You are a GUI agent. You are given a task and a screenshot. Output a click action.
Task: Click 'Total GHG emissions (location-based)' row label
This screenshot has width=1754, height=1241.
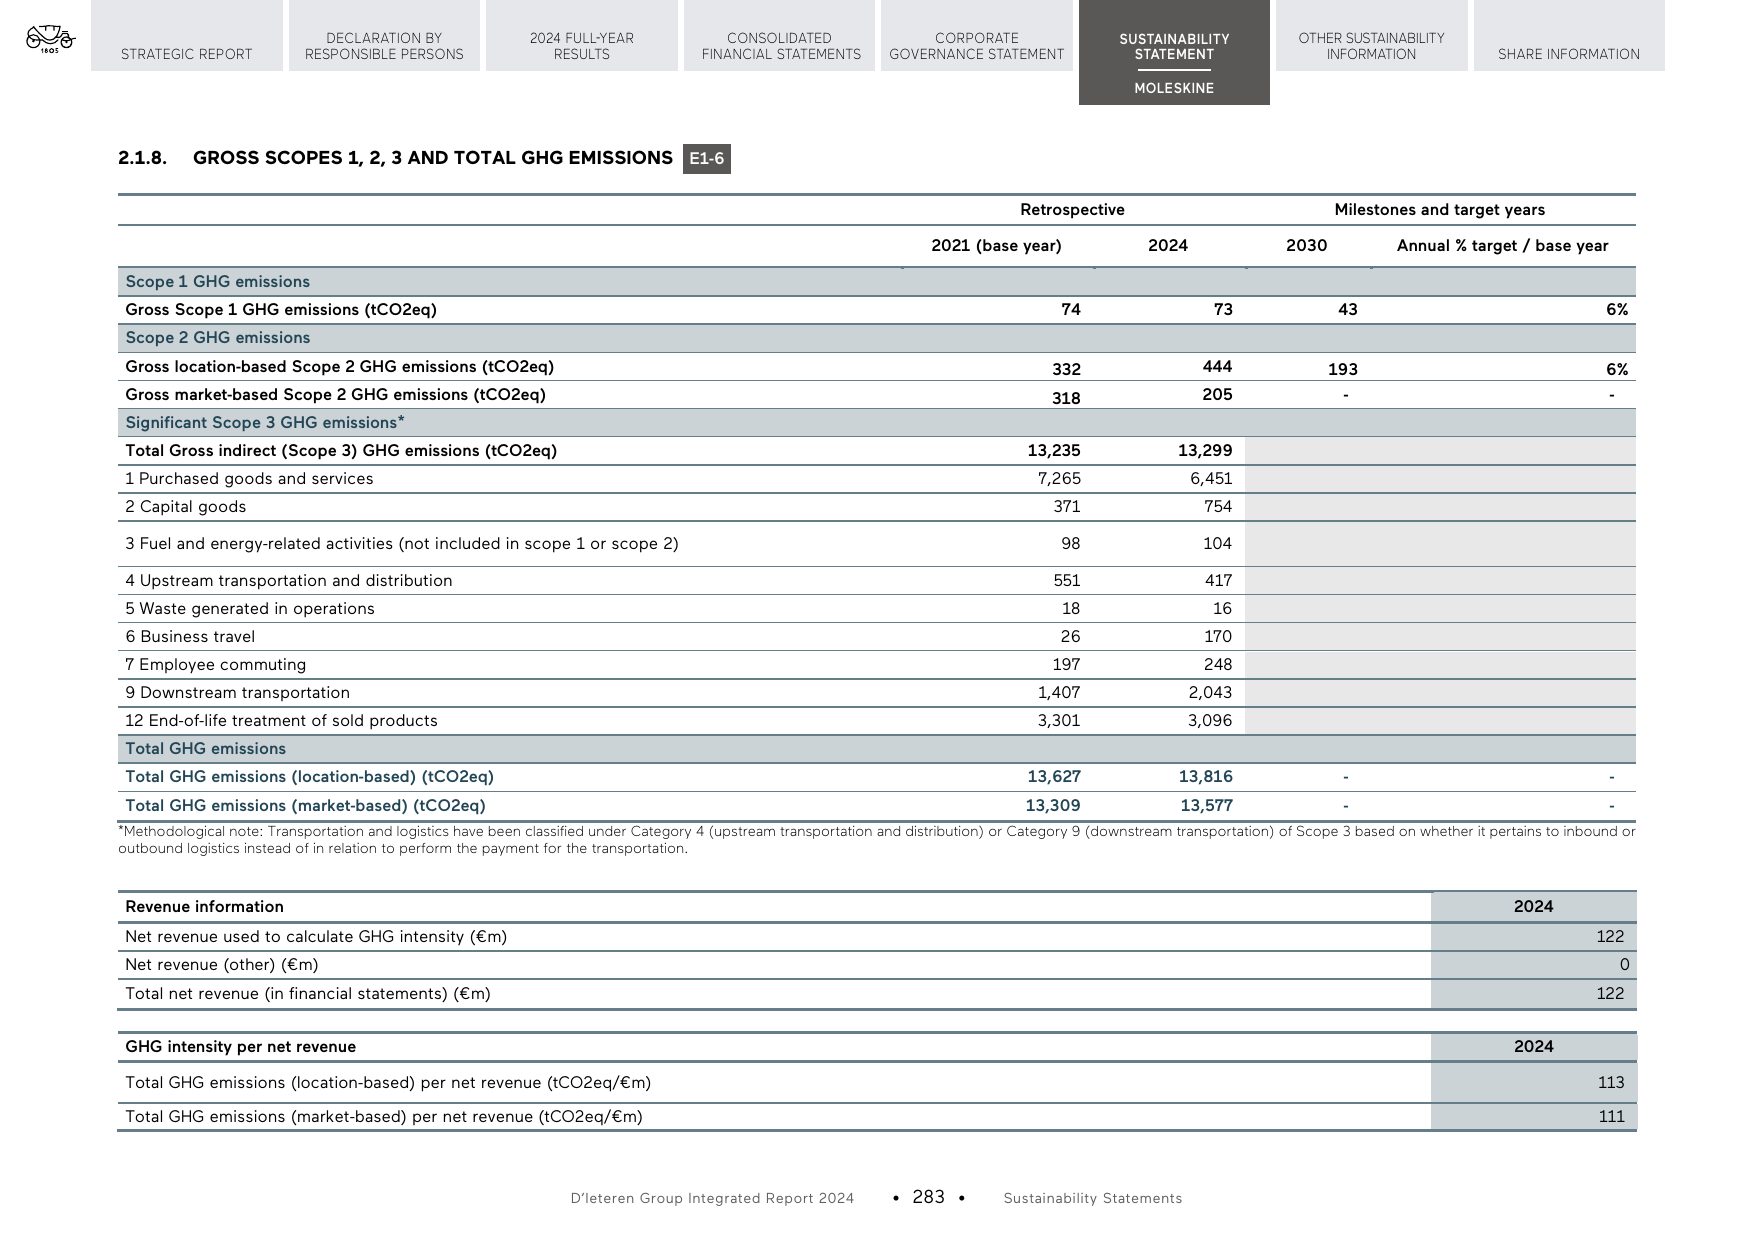coord(309,777)
